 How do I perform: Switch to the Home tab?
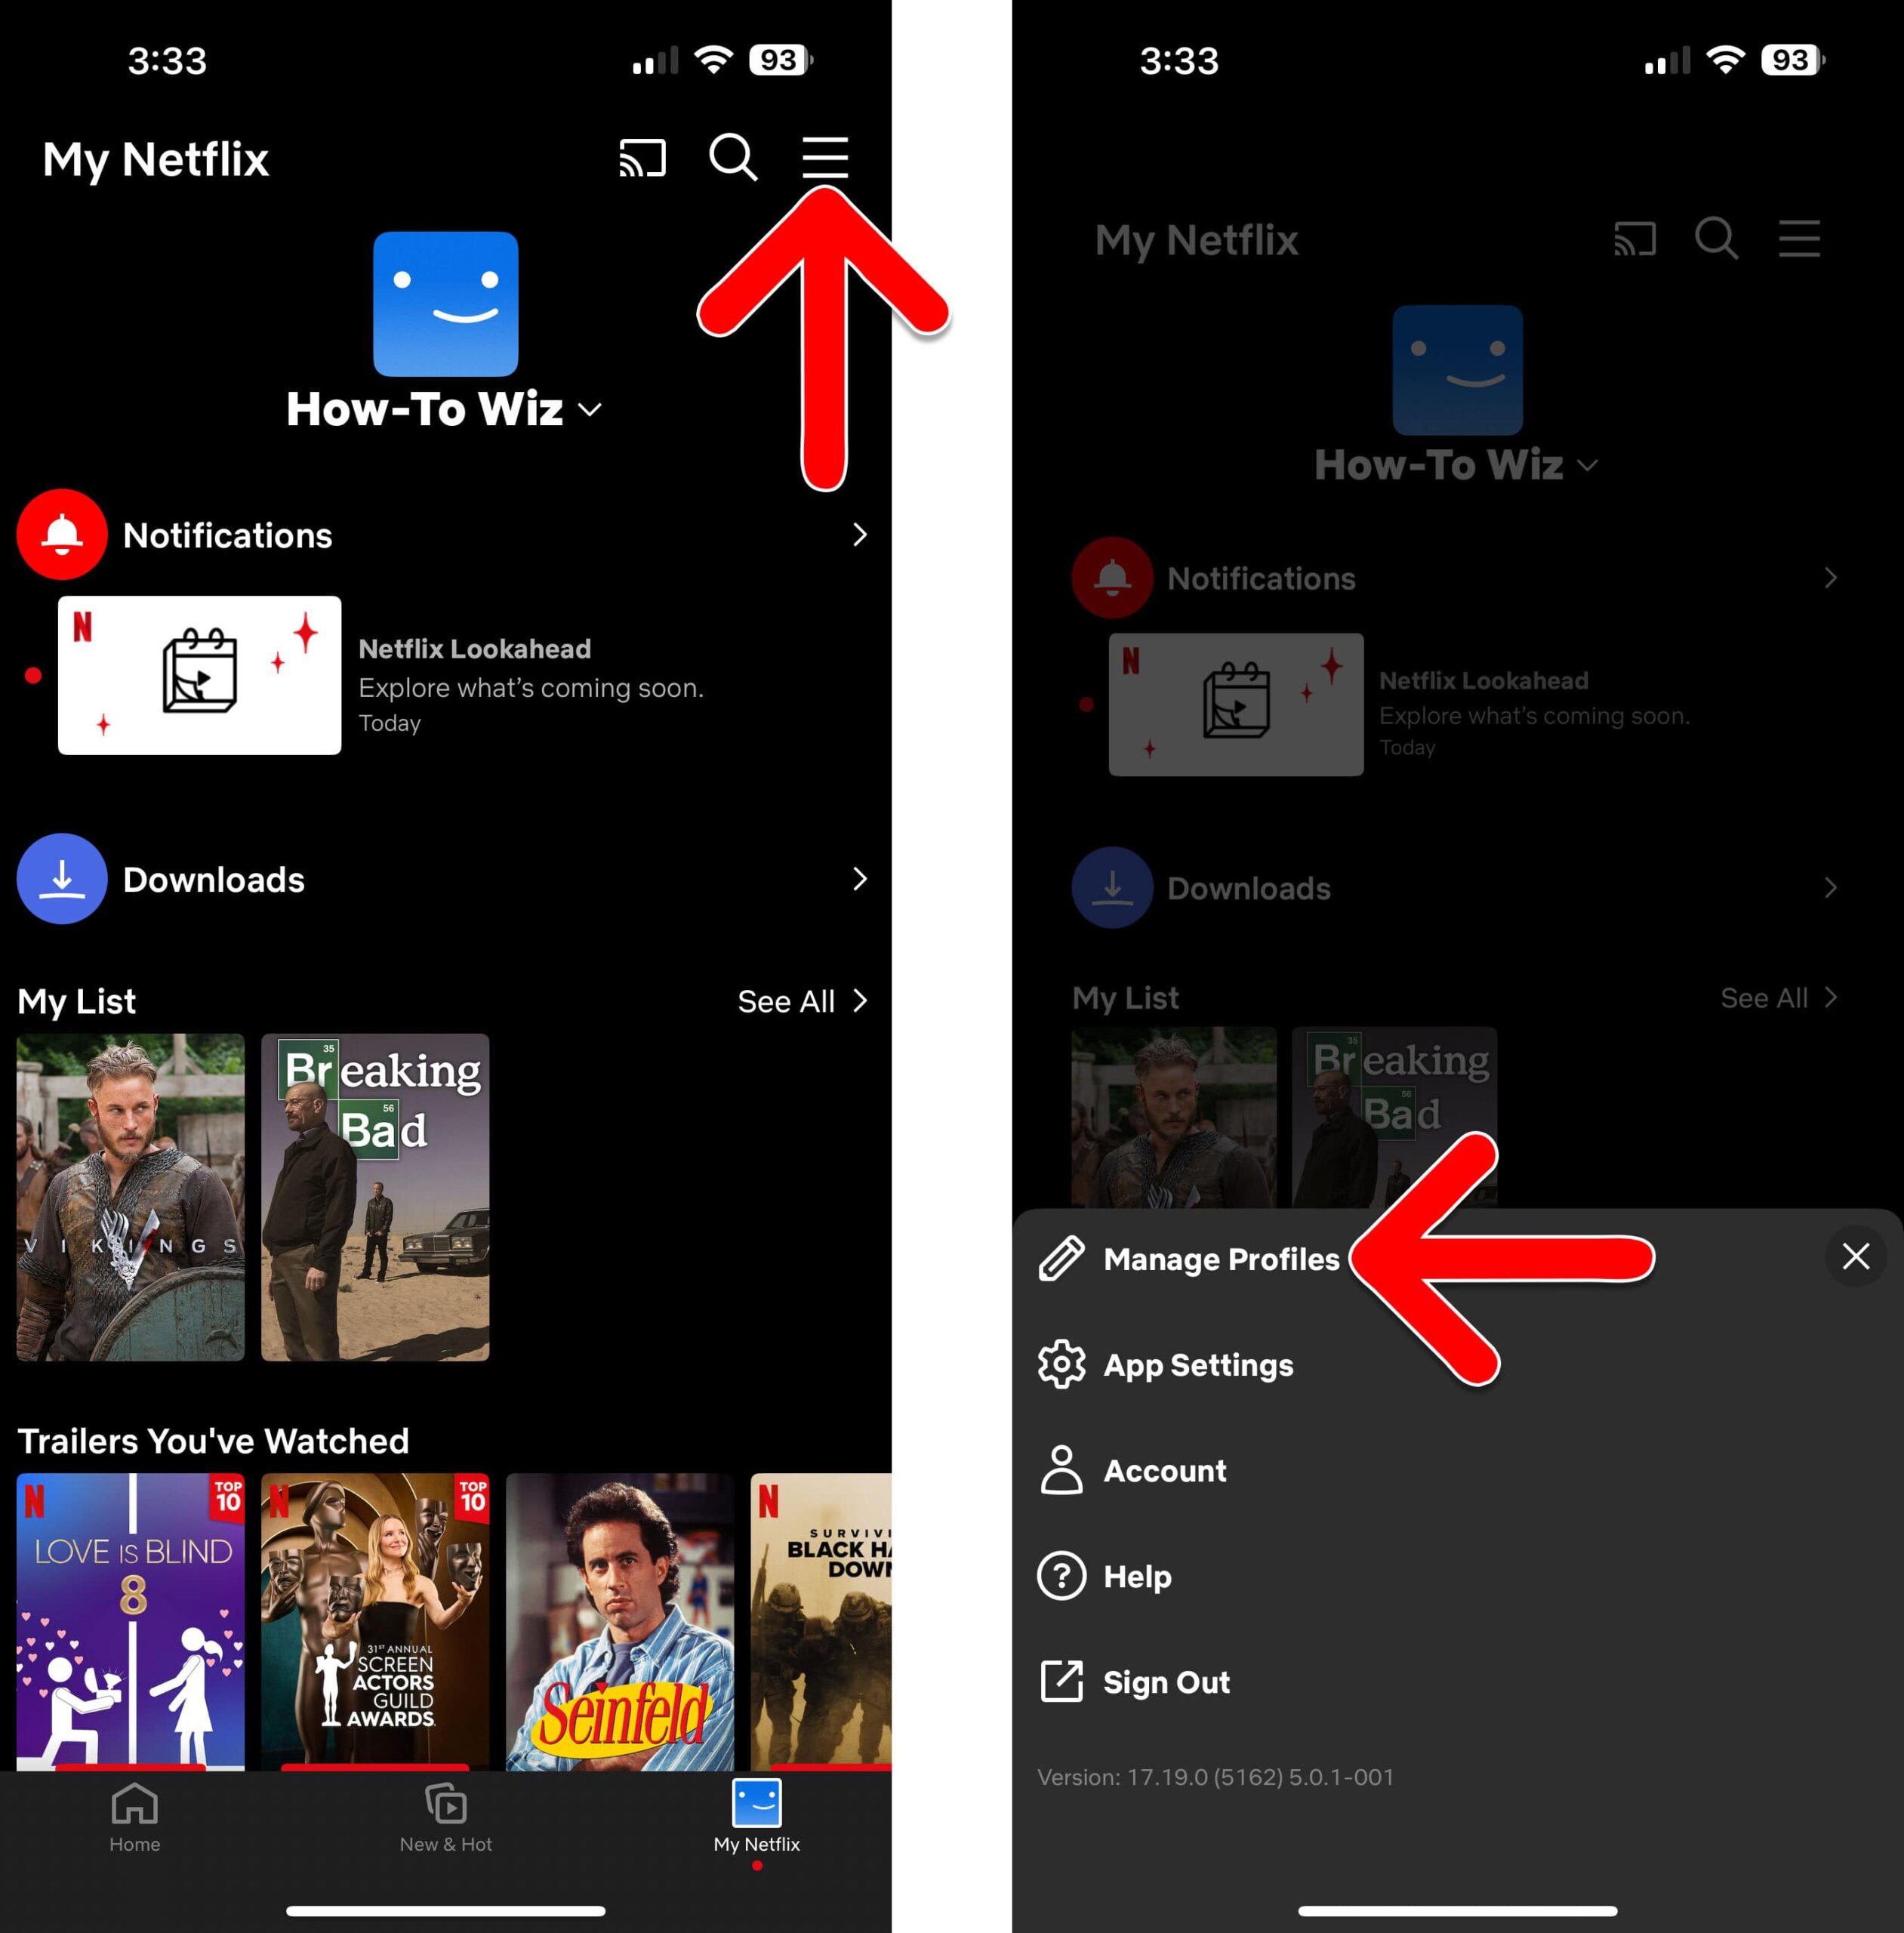pyautogui.click(x=134, y=1819)
